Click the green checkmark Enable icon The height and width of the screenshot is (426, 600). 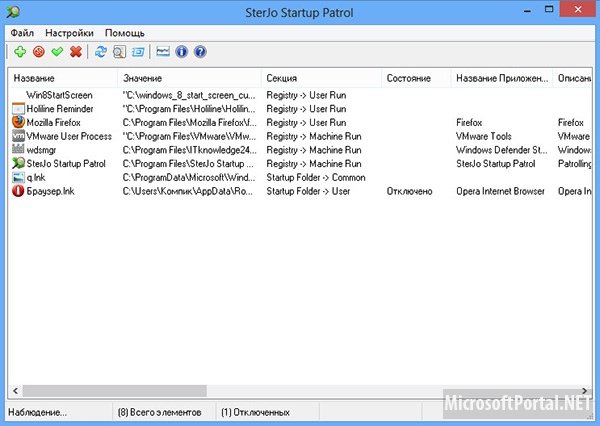pyautogui.click(x=57, y=51)
